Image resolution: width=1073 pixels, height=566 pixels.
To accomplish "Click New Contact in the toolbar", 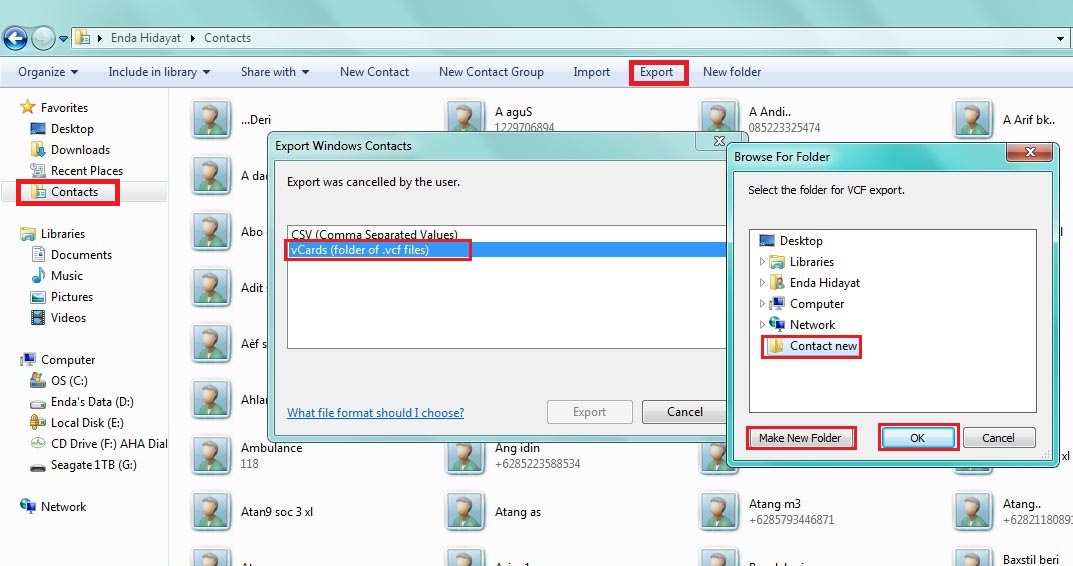I will [x=374, y=72].
